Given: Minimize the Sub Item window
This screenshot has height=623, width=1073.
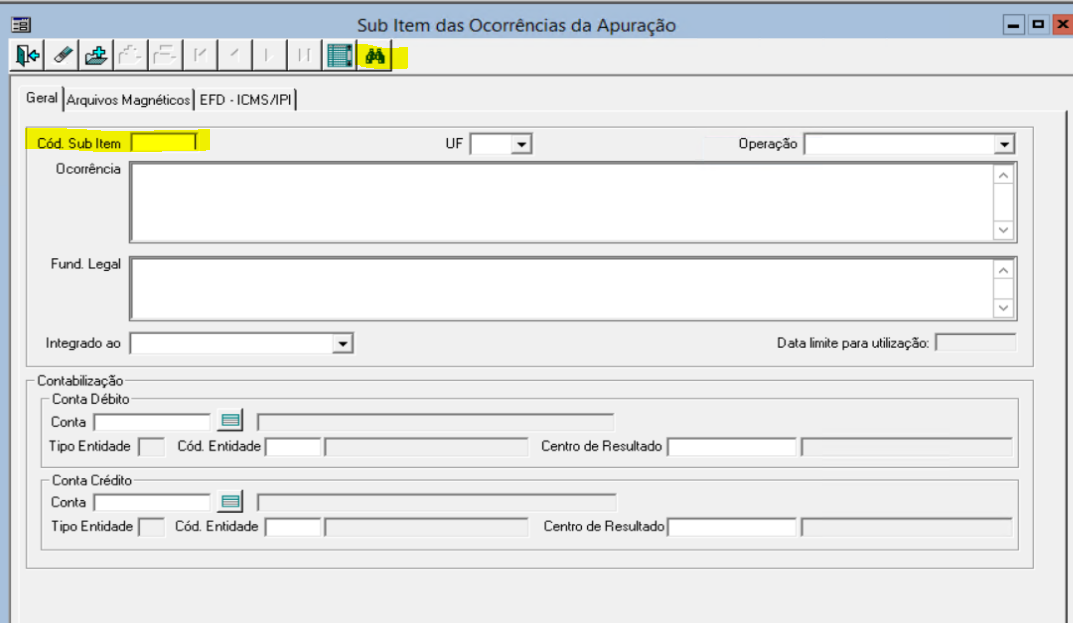Looking at the screenshot, I should coord(1013,25).
